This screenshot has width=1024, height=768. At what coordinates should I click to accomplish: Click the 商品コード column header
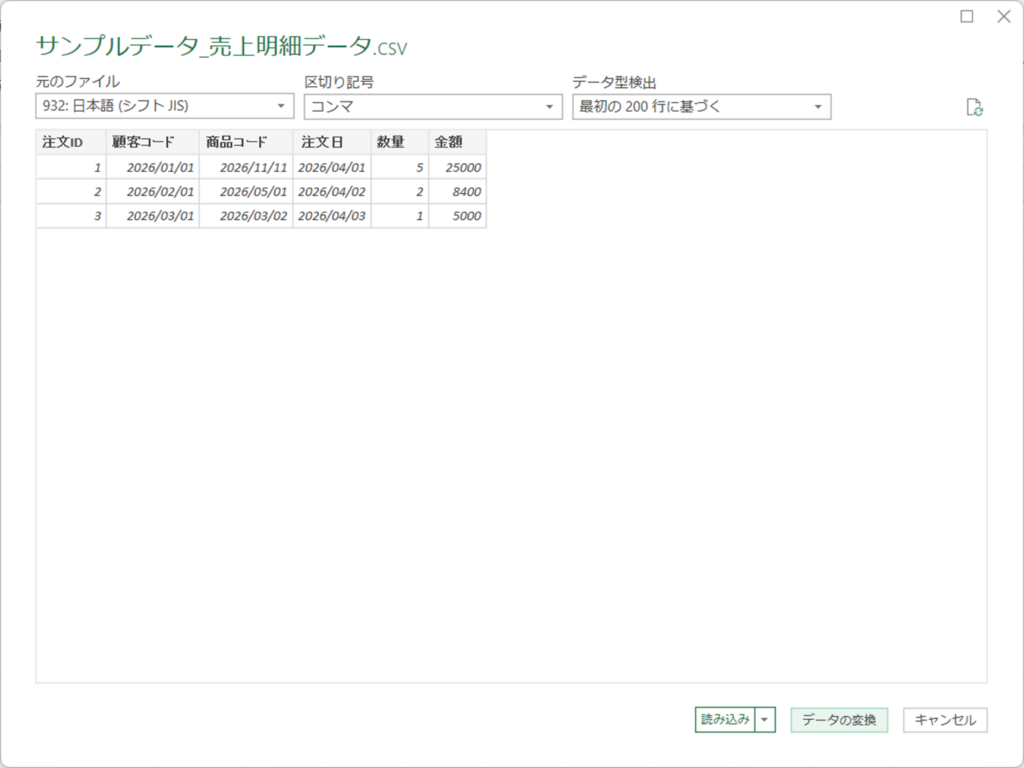pos(245,142)
